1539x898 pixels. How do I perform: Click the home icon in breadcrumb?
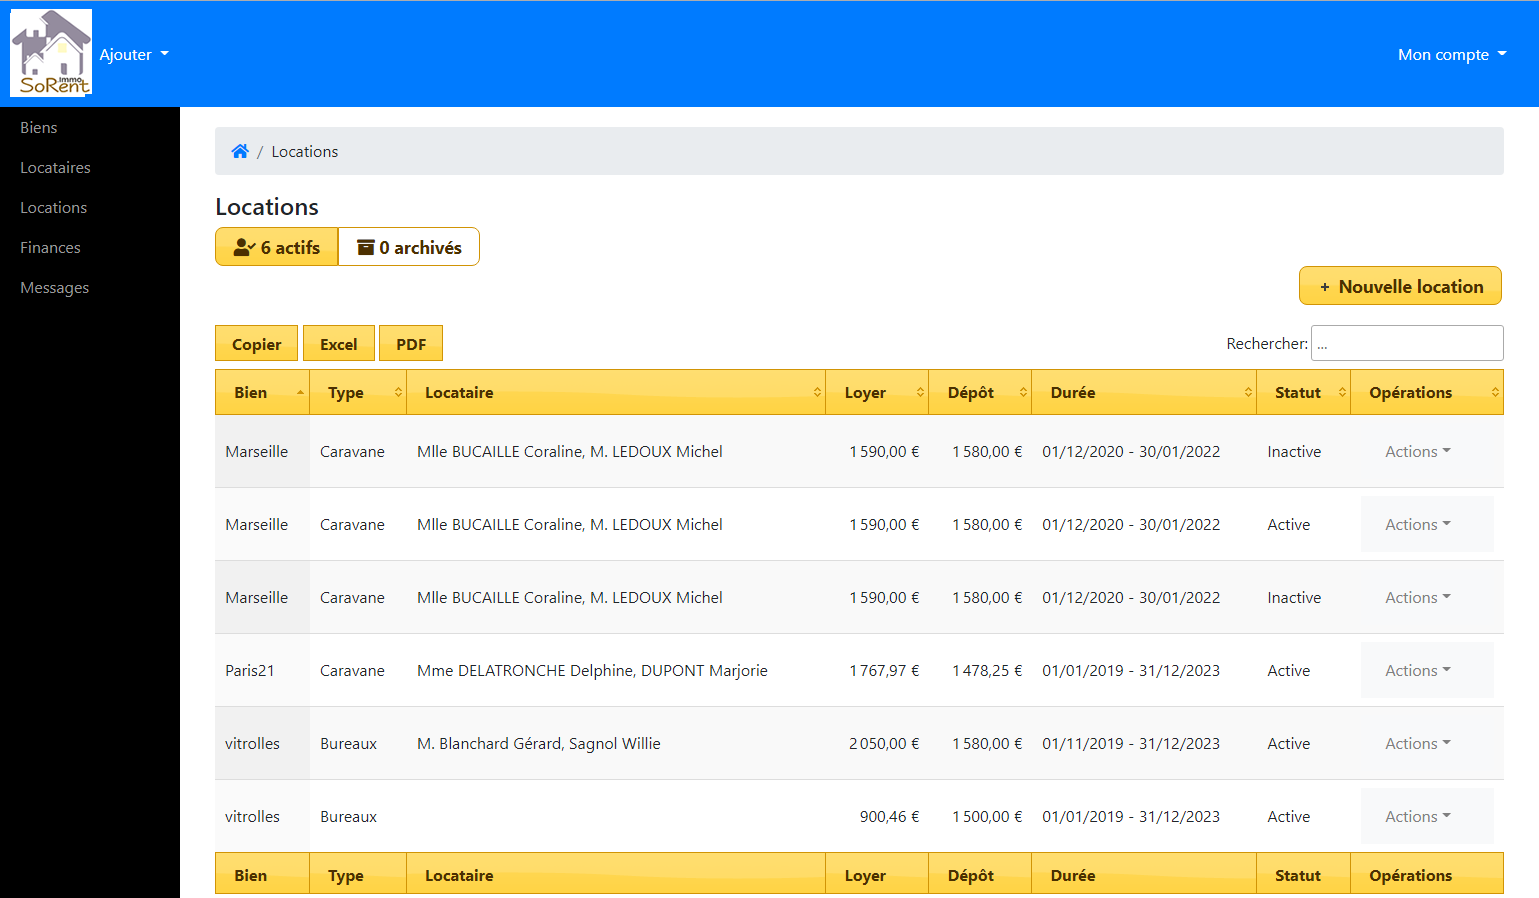click(x=240, y=151)
